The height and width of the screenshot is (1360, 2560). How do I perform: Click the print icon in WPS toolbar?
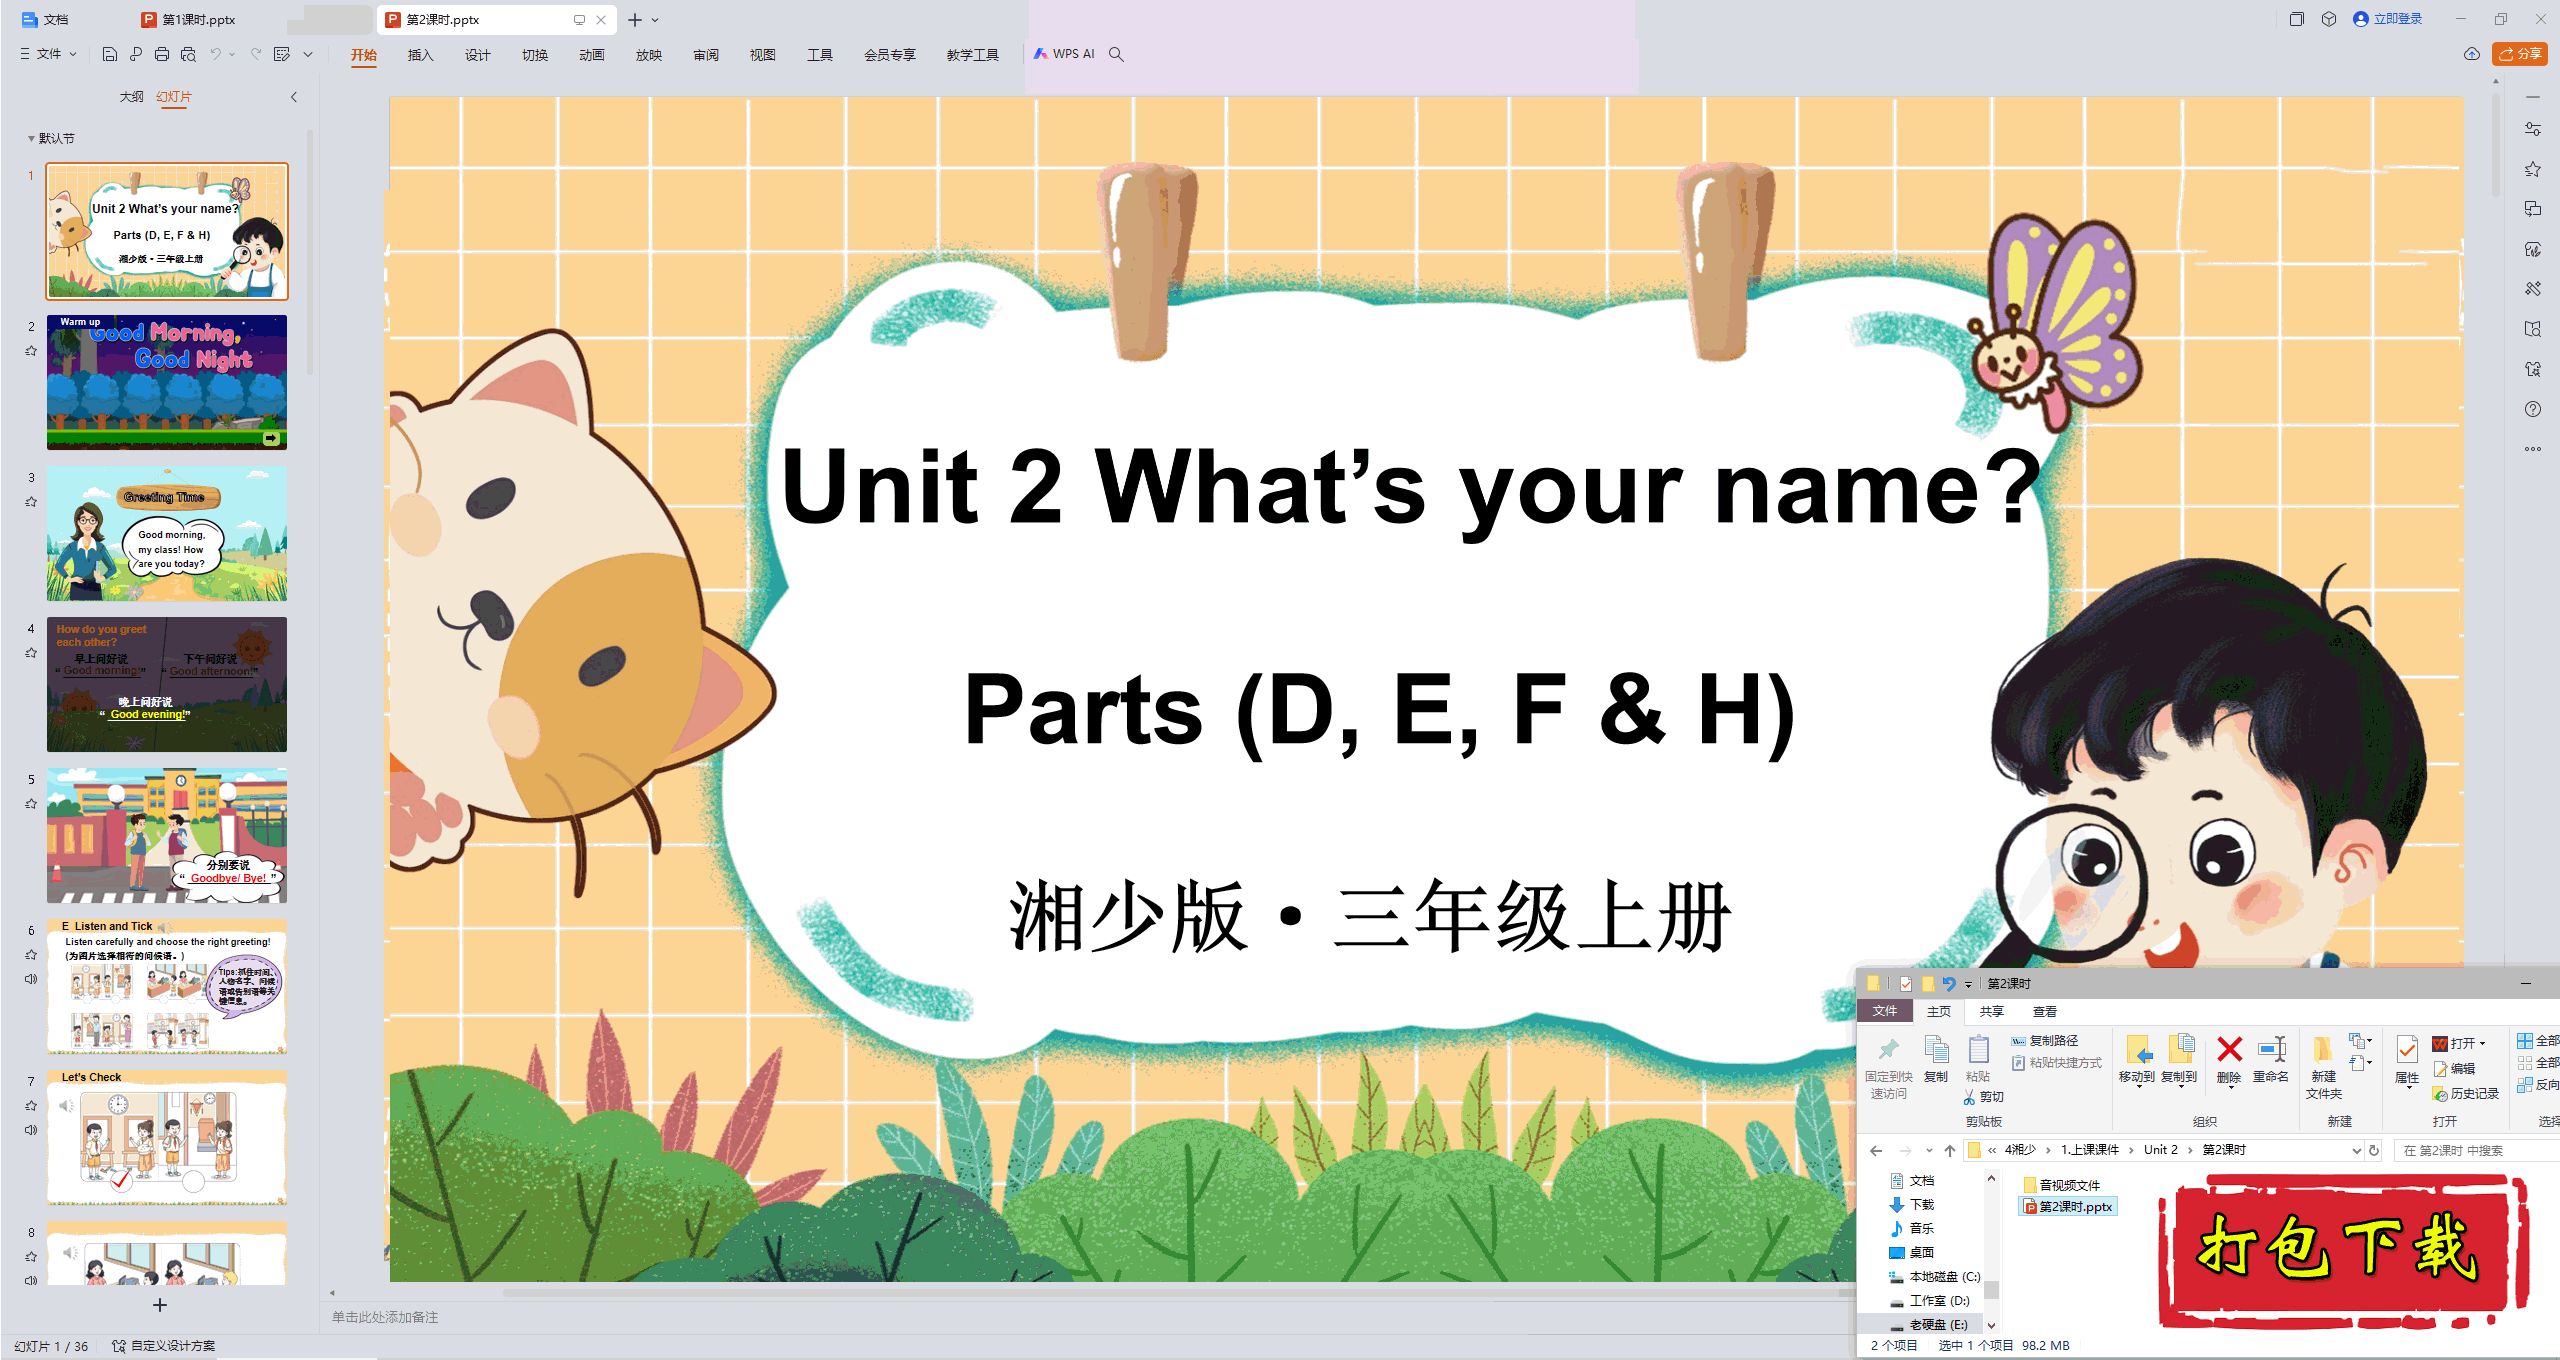(x=162, y=54)
